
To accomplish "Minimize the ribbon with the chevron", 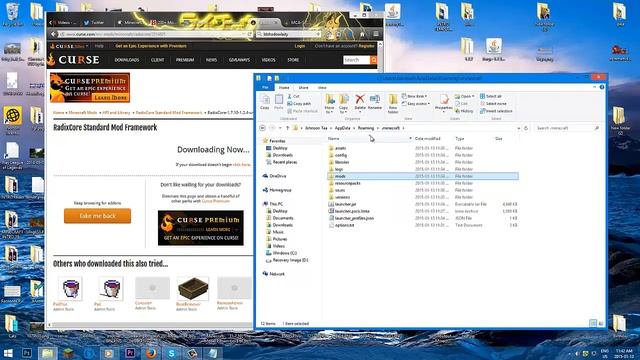I will (594, 87).
